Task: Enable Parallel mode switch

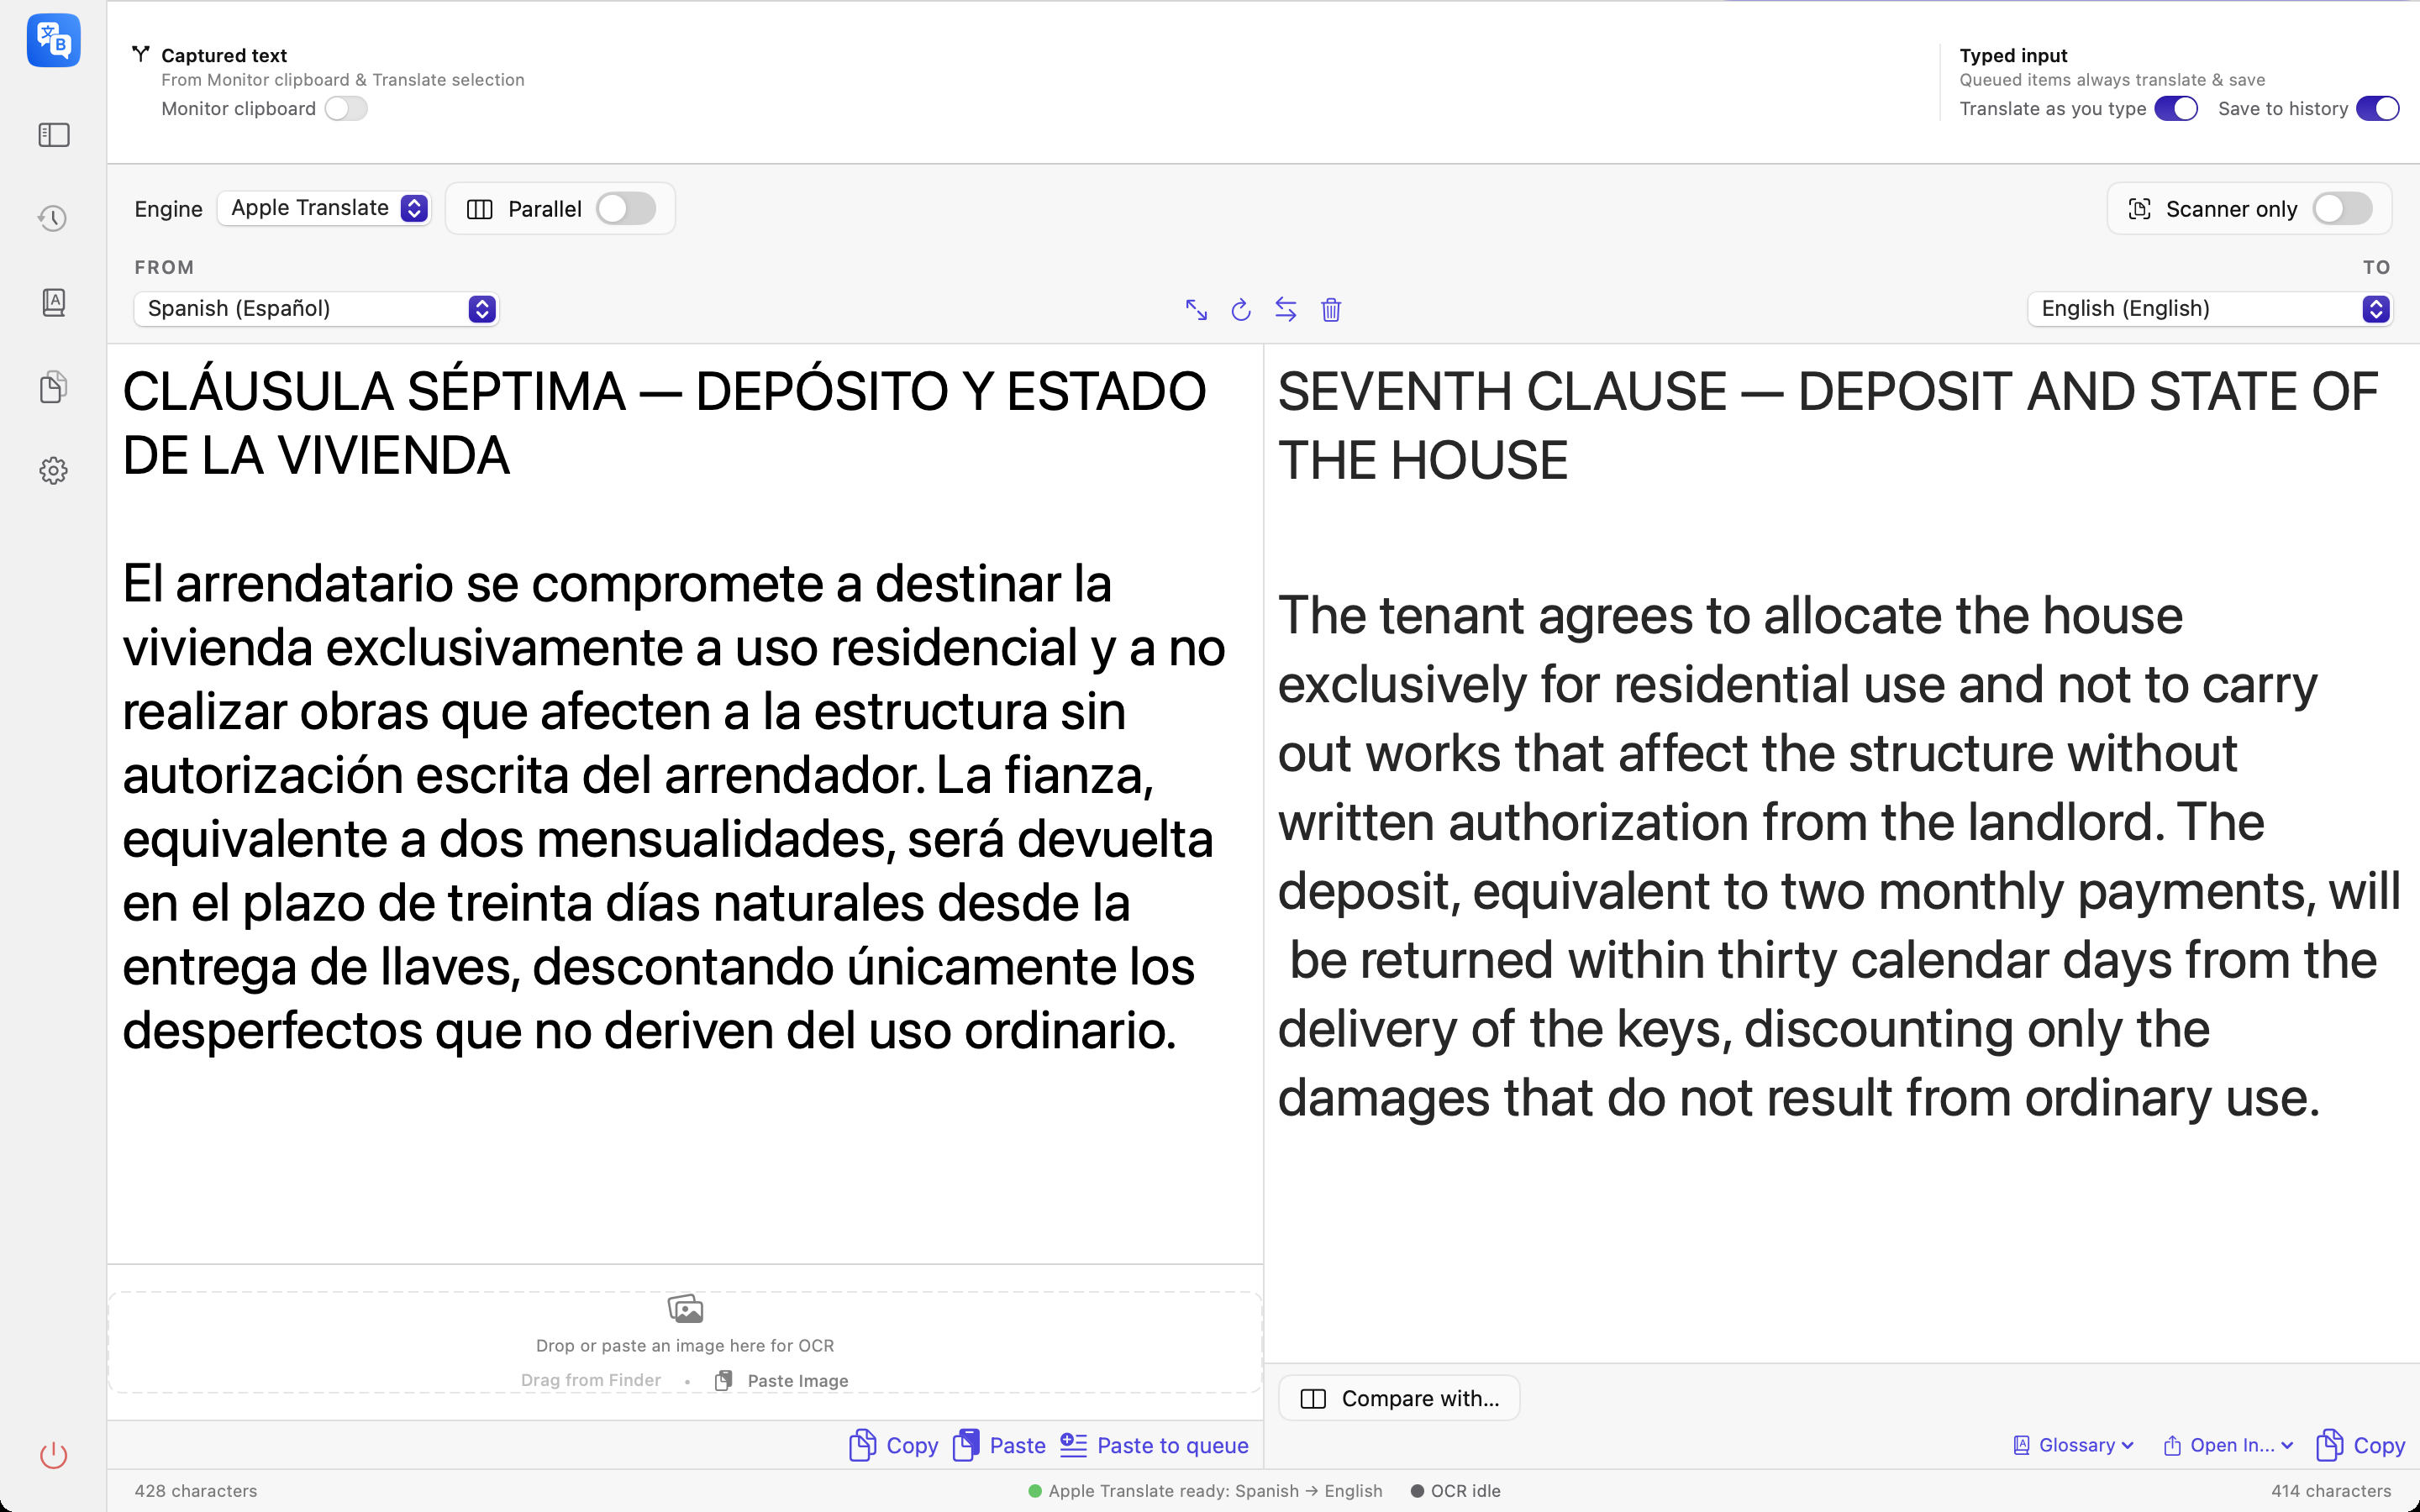Action: point(626,209)
